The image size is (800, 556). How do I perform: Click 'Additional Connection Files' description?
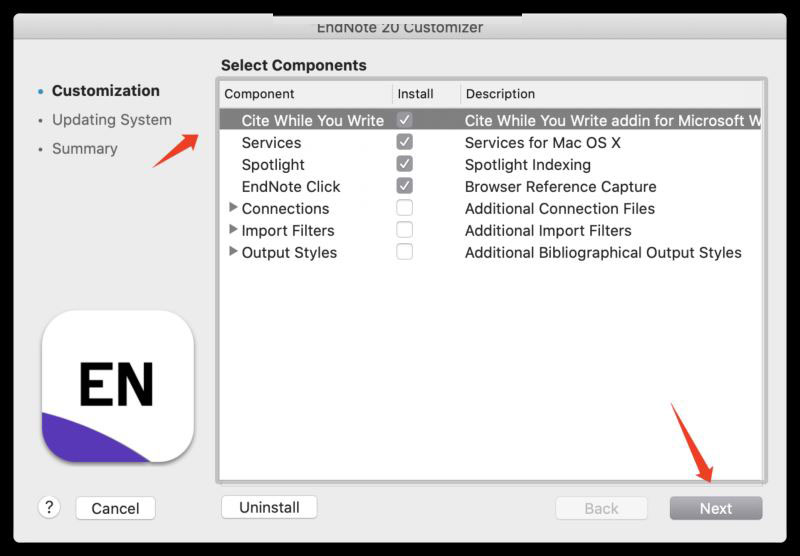point(560,209)
